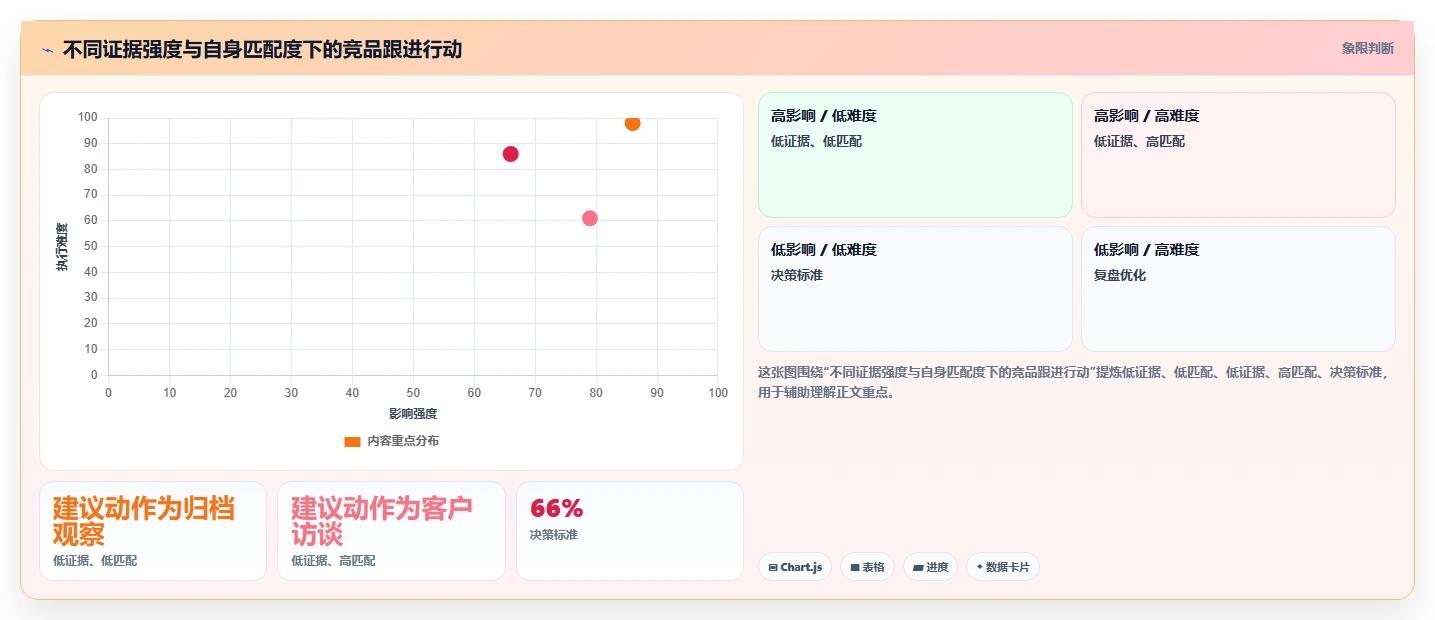The image size is (1435, 620).
Task: Open the 低影响 / 高难度 quadrant card
Action: 1238,289
